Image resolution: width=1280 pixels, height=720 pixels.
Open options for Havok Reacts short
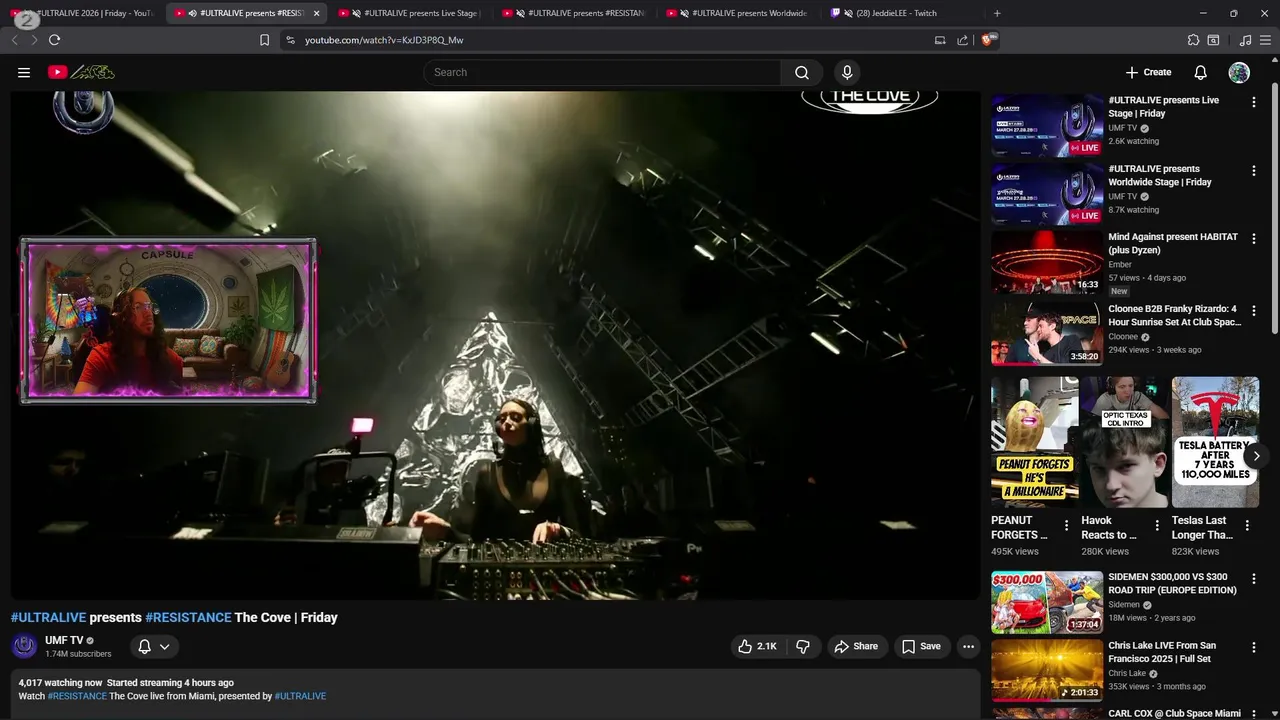pos(1157,525)
